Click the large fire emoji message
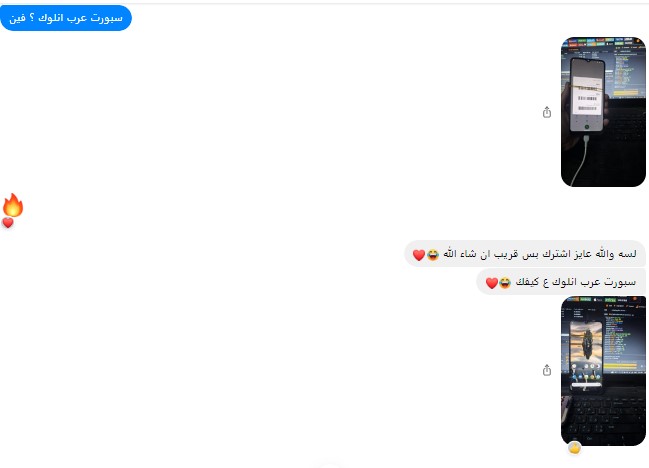This screenshot has height=468, width=649. click(x=12, y=205)
